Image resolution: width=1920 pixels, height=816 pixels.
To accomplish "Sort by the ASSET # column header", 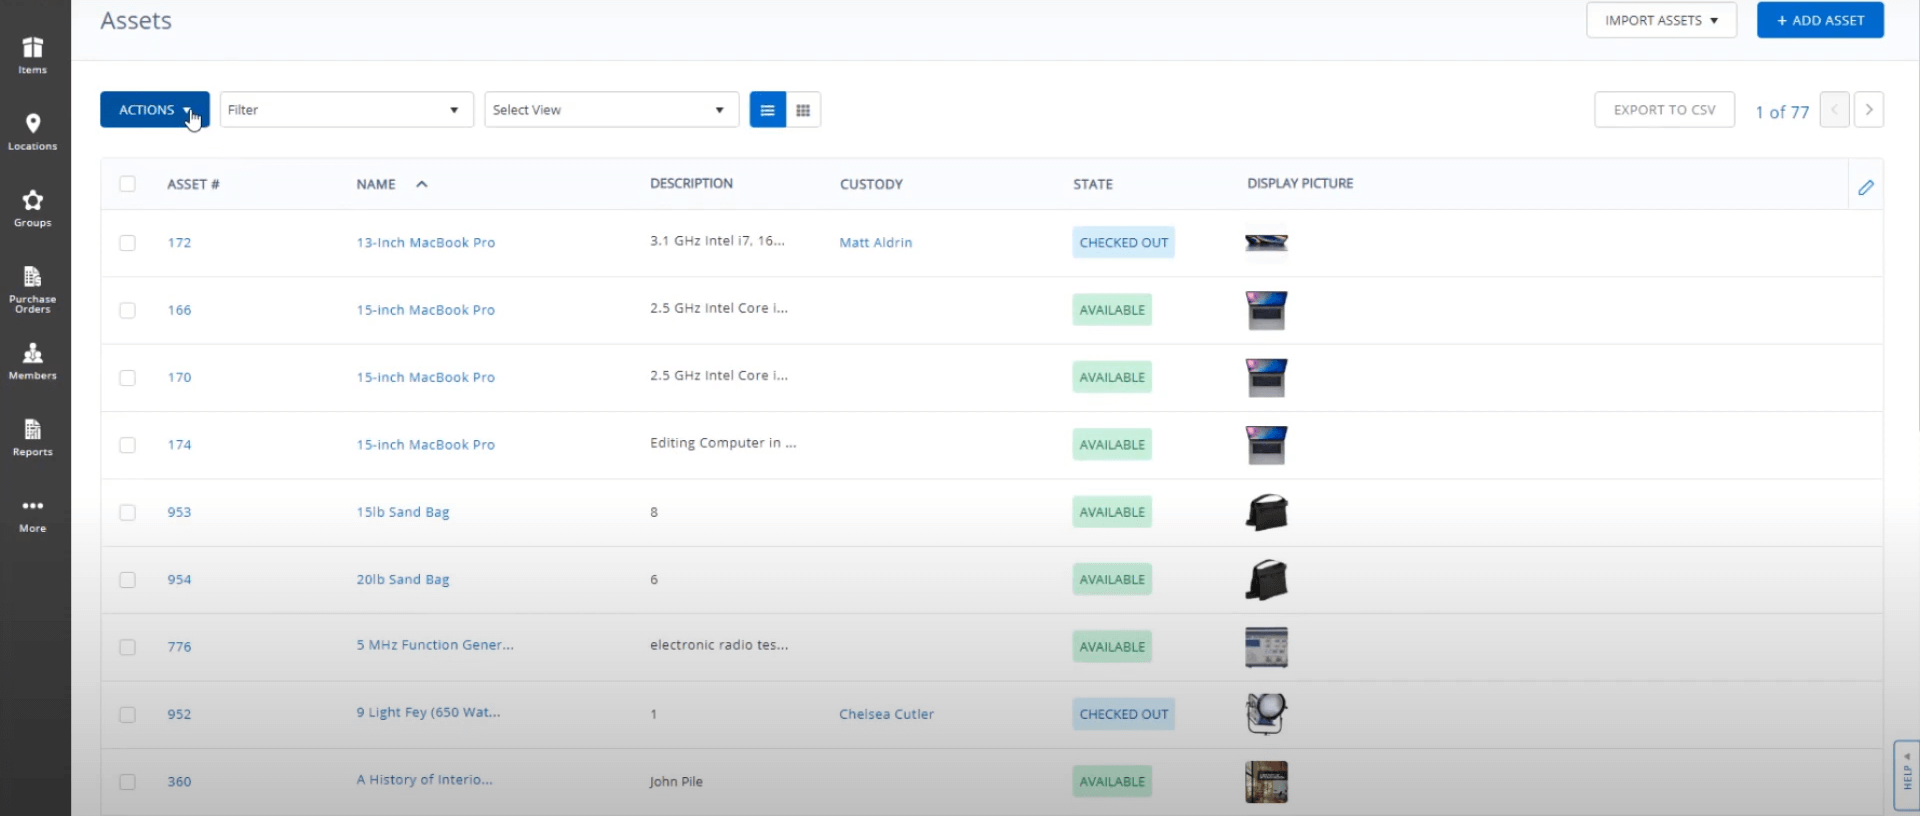I will click(193, 184).
